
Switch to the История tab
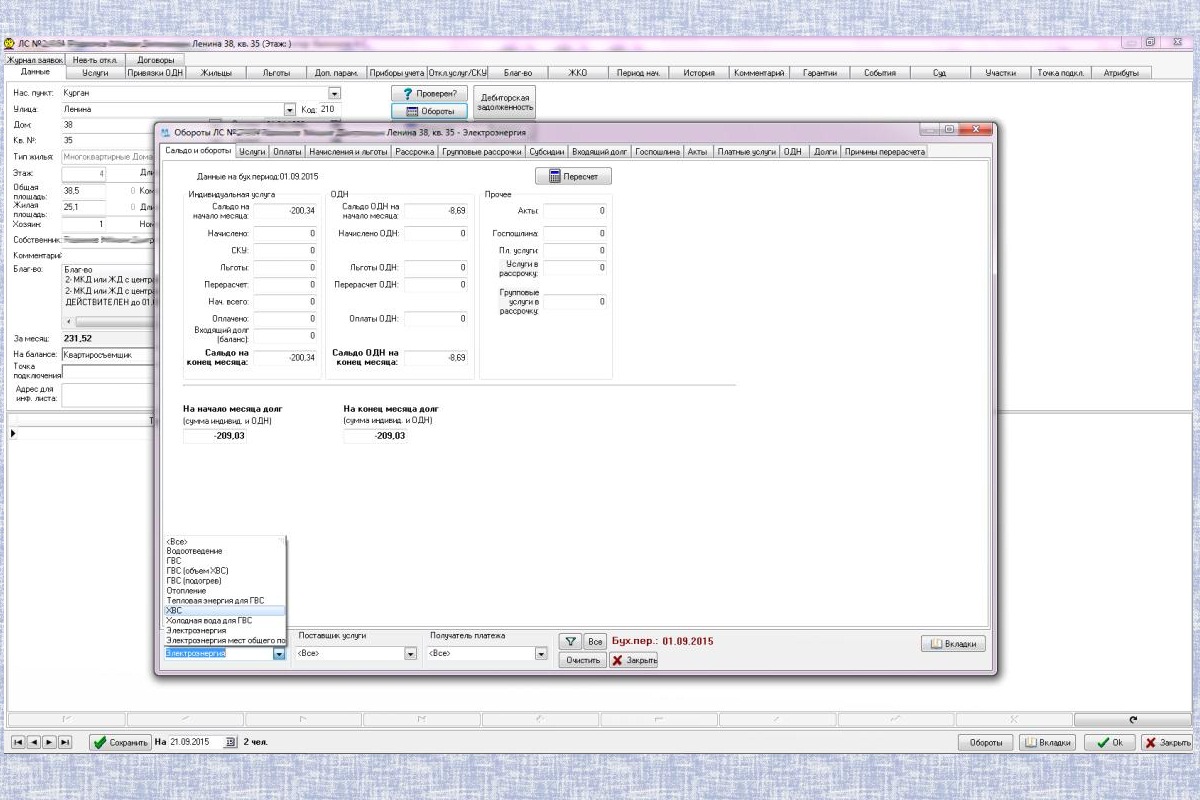[x=699, y=73]
